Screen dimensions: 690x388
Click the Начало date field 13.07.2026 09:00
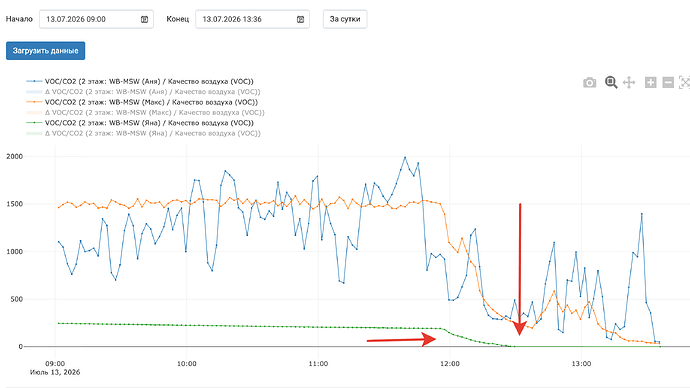coord(96,19)
